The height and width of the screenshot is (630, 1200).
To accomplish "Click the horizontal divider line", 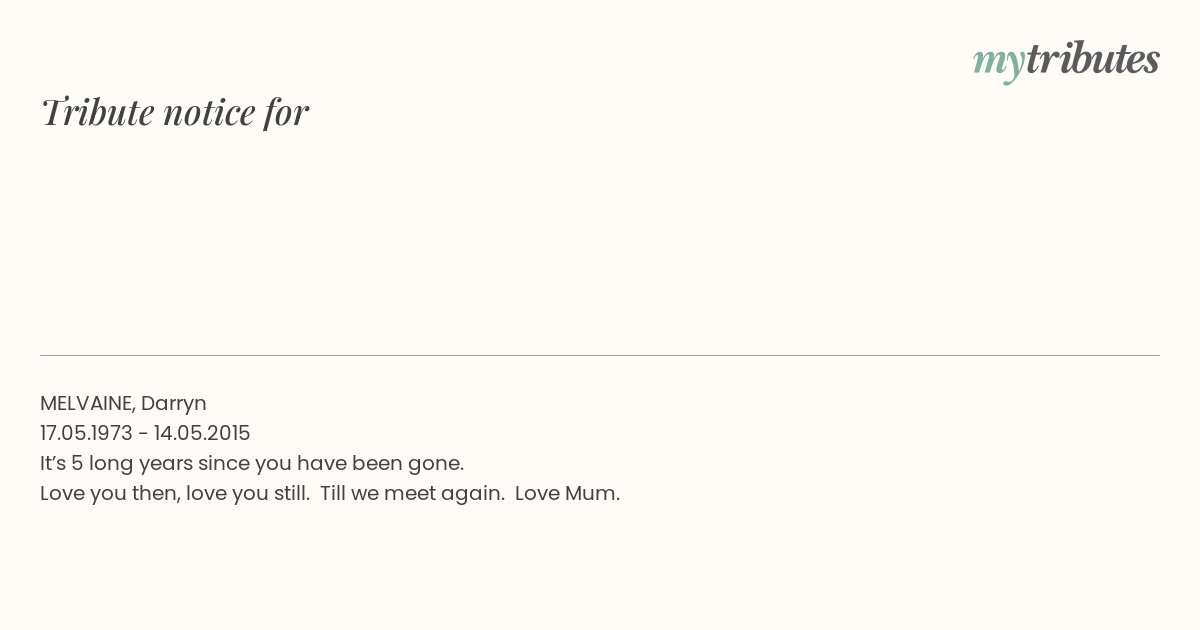I will [600, 355].
